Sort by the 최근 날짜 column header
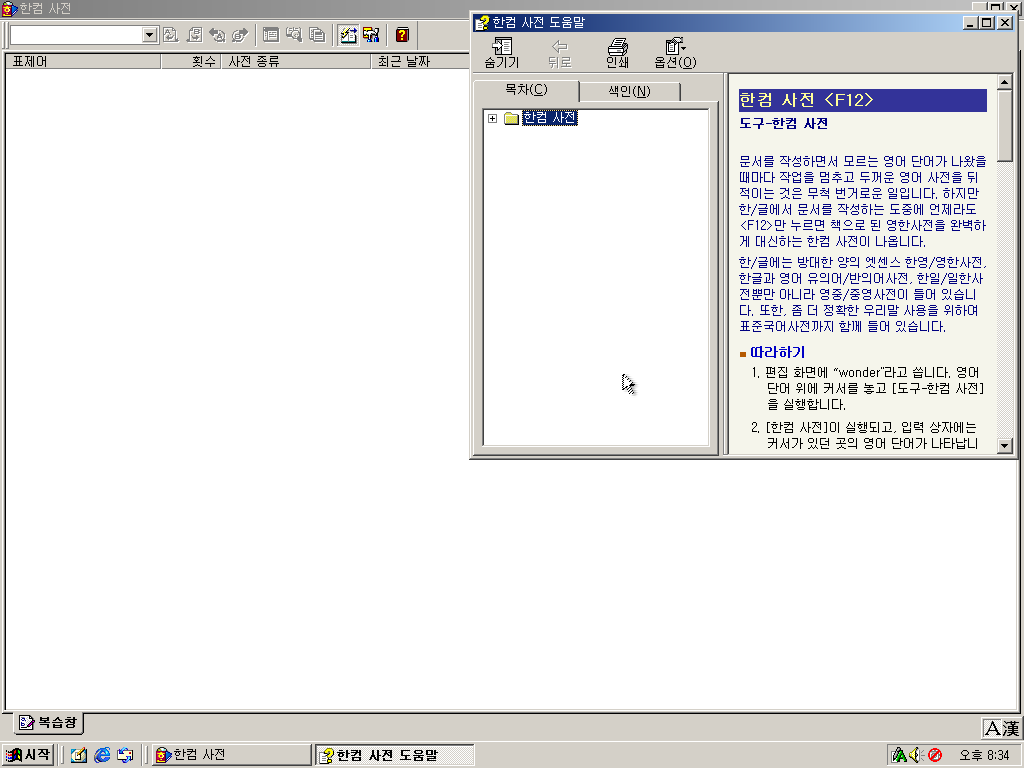The height and width of the screenshot is (768, 1024). coord(420,61)
